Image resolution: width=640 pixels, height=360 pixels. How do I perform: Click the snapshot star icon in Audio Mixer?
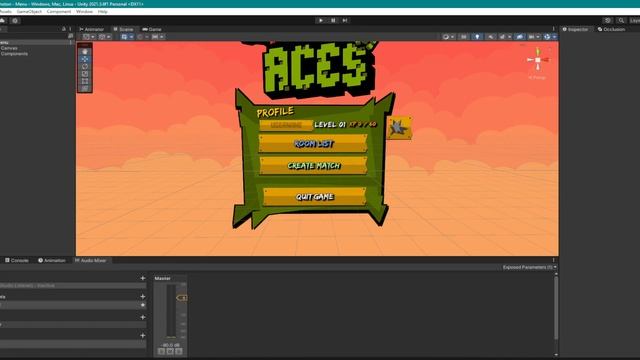(142, 305)
